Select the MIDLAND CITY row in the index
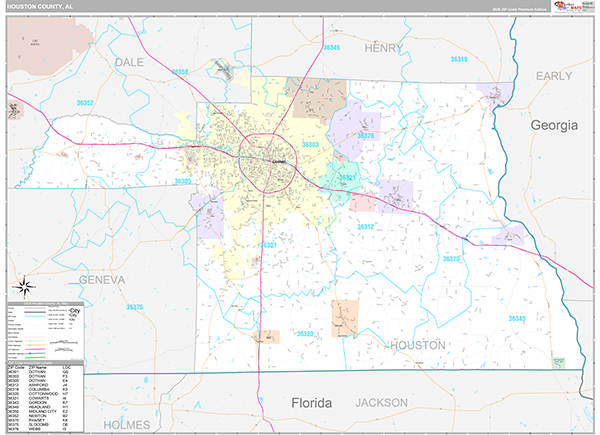The image size is (600, 435). tap(45, 411)
